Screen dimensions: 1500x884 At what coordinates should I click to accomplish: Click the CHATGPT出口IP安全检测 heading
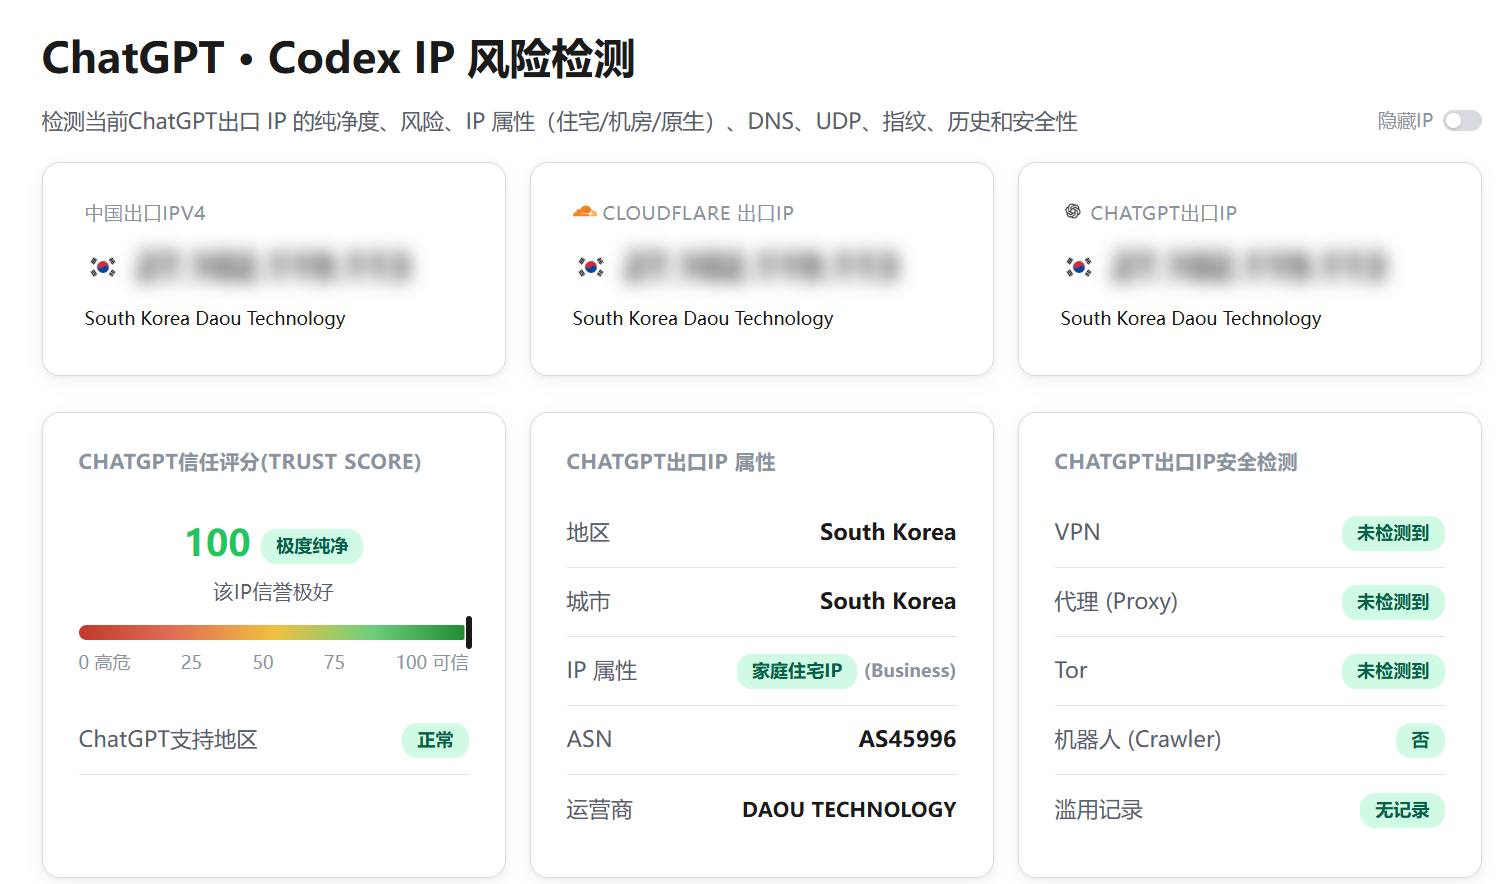(x=1176, y=462)
